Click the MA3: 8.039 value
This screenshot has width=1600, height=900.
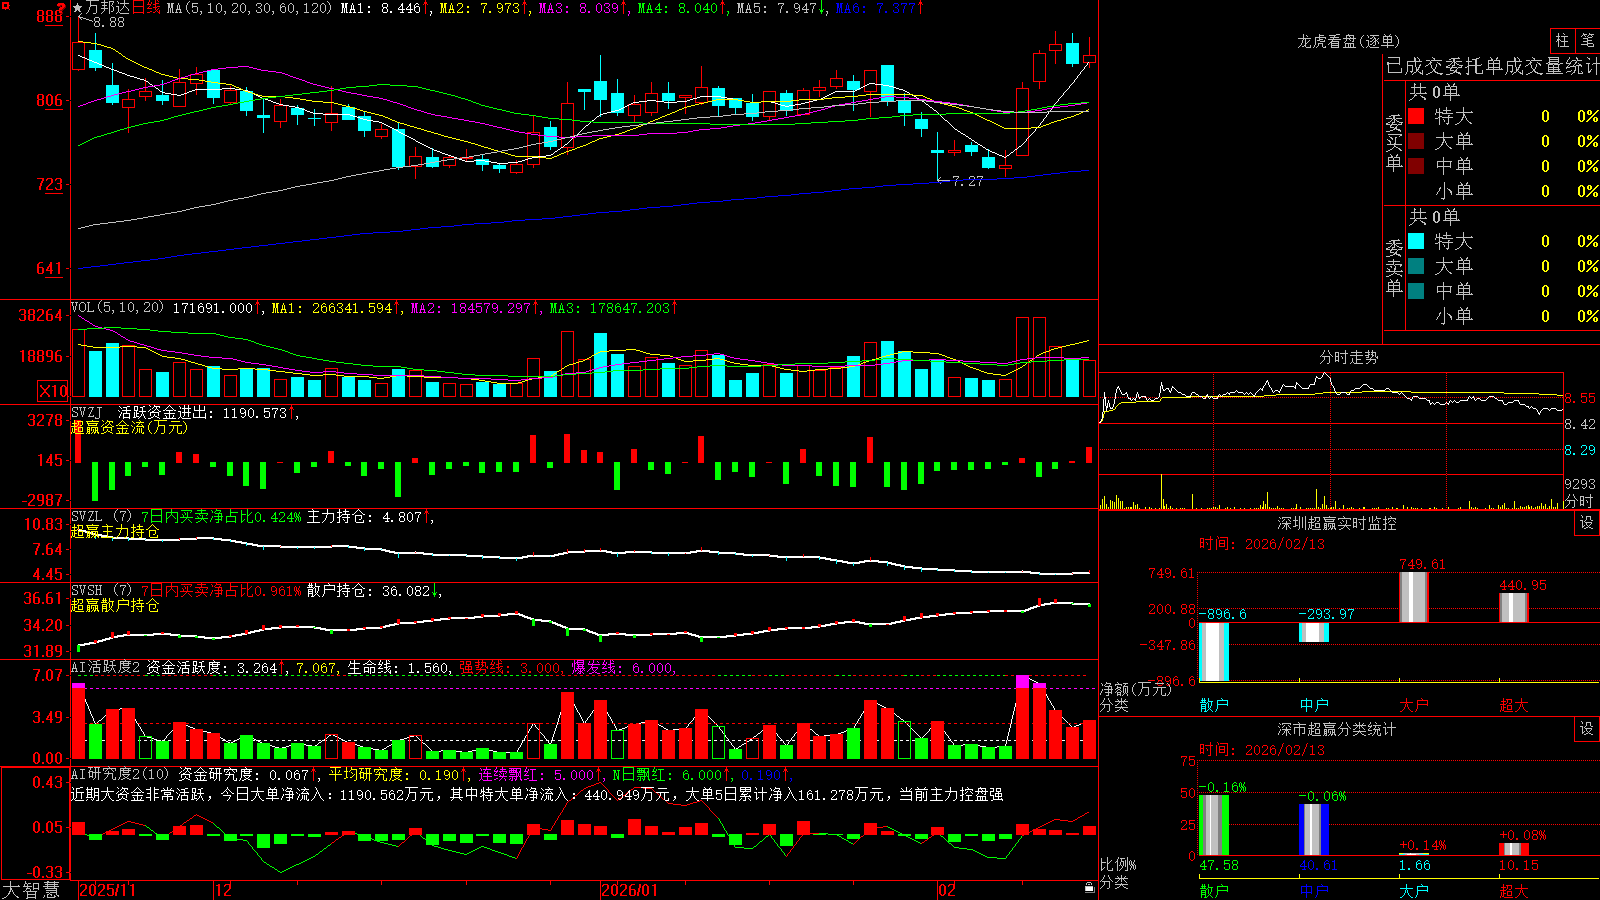(583, 8)
